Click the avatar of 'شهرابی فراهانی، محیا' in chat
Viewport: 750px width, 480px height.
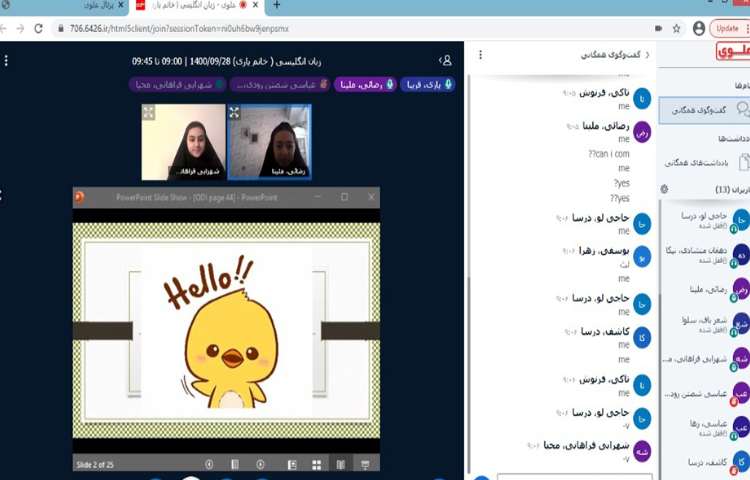pos(642,452)
